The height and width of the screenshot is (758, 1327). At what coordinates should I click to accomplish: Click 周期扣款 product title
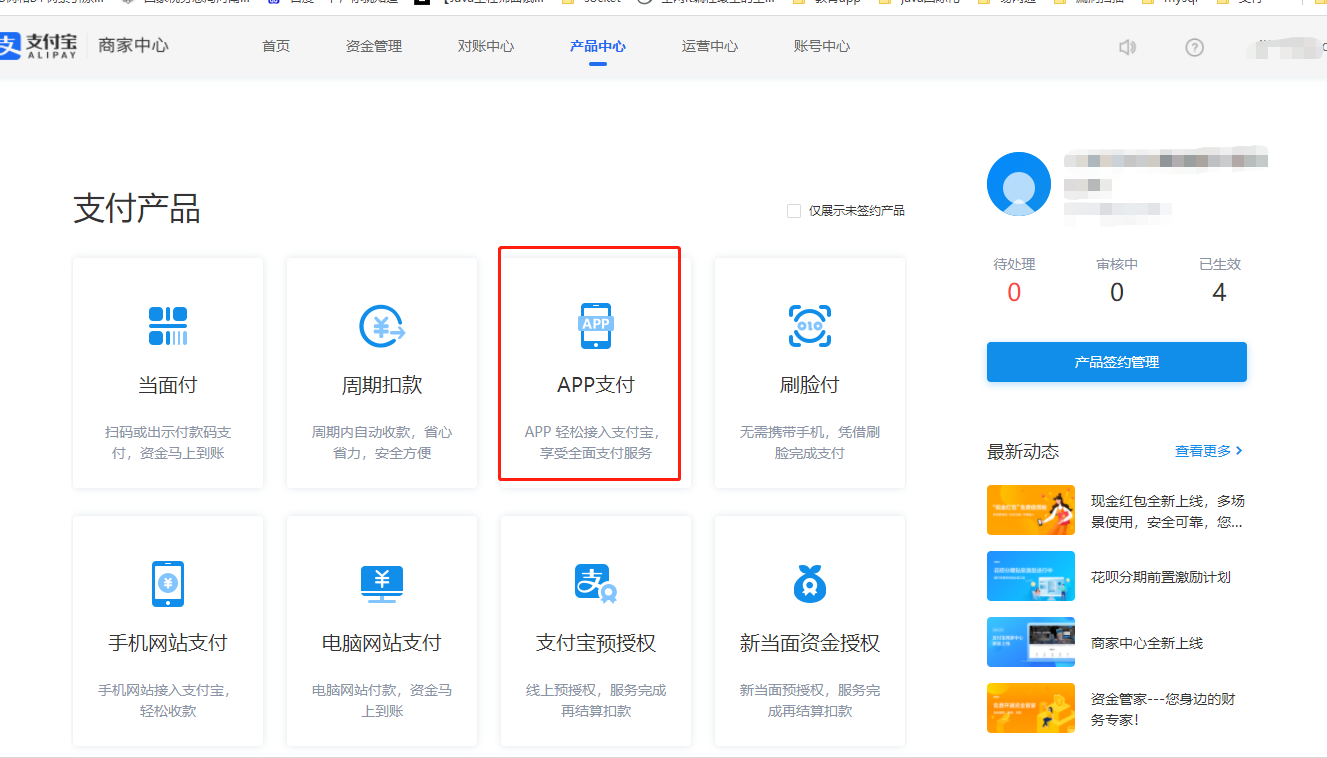point(382,385)
